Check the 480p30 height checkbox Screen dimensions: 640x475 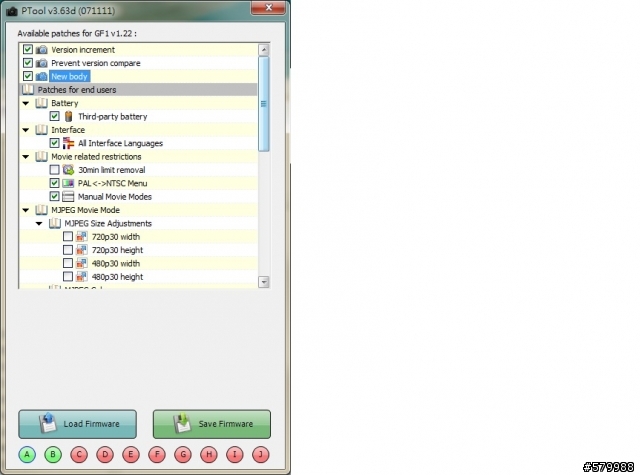tap(68, 277)
